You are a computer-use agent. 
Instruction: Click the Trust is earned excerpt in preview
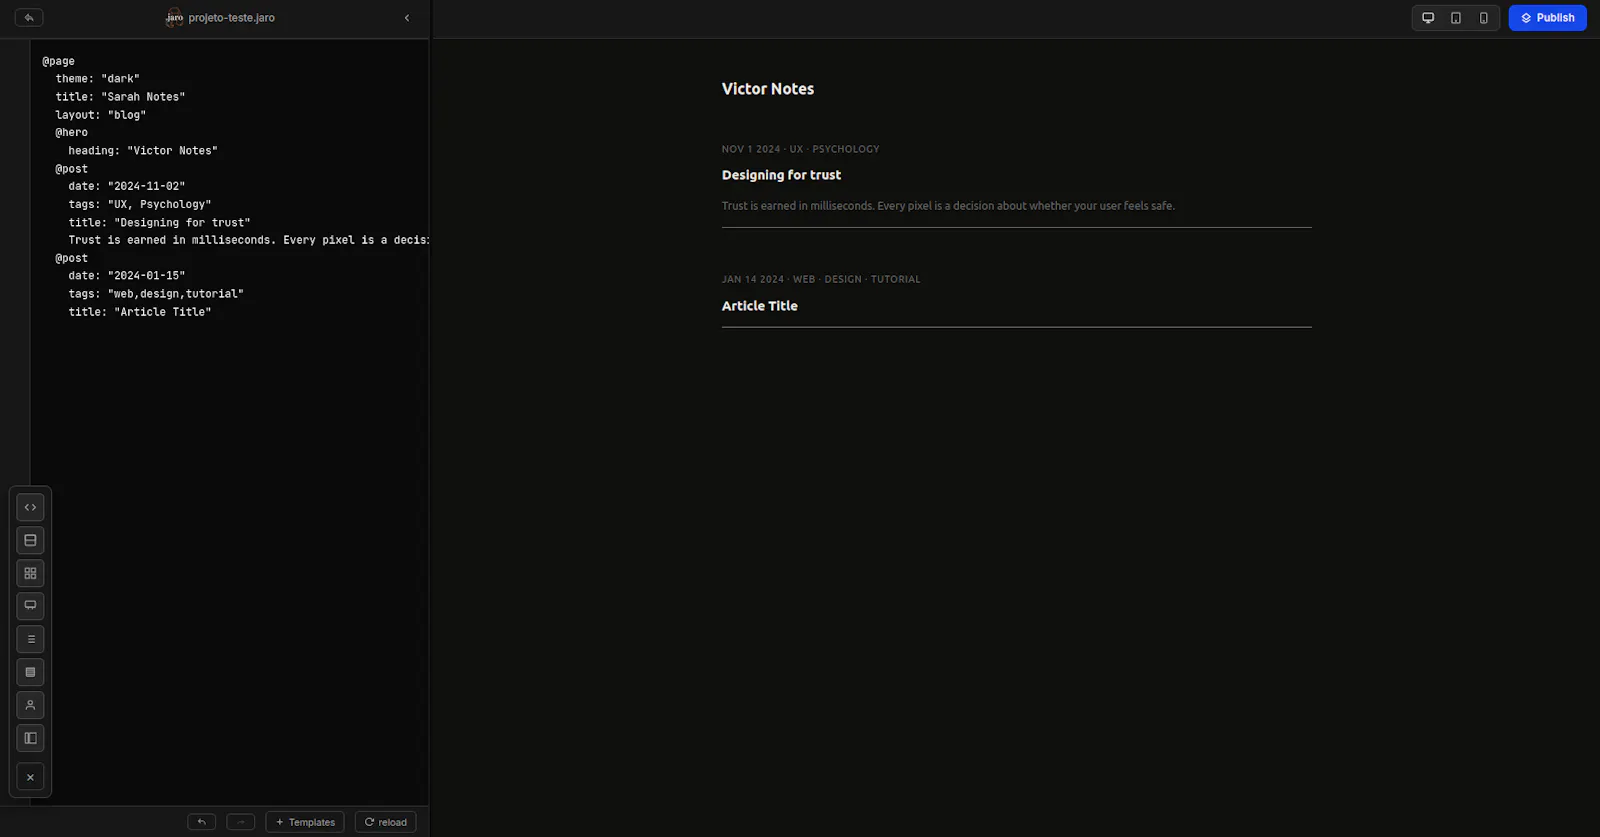point(948,206)
